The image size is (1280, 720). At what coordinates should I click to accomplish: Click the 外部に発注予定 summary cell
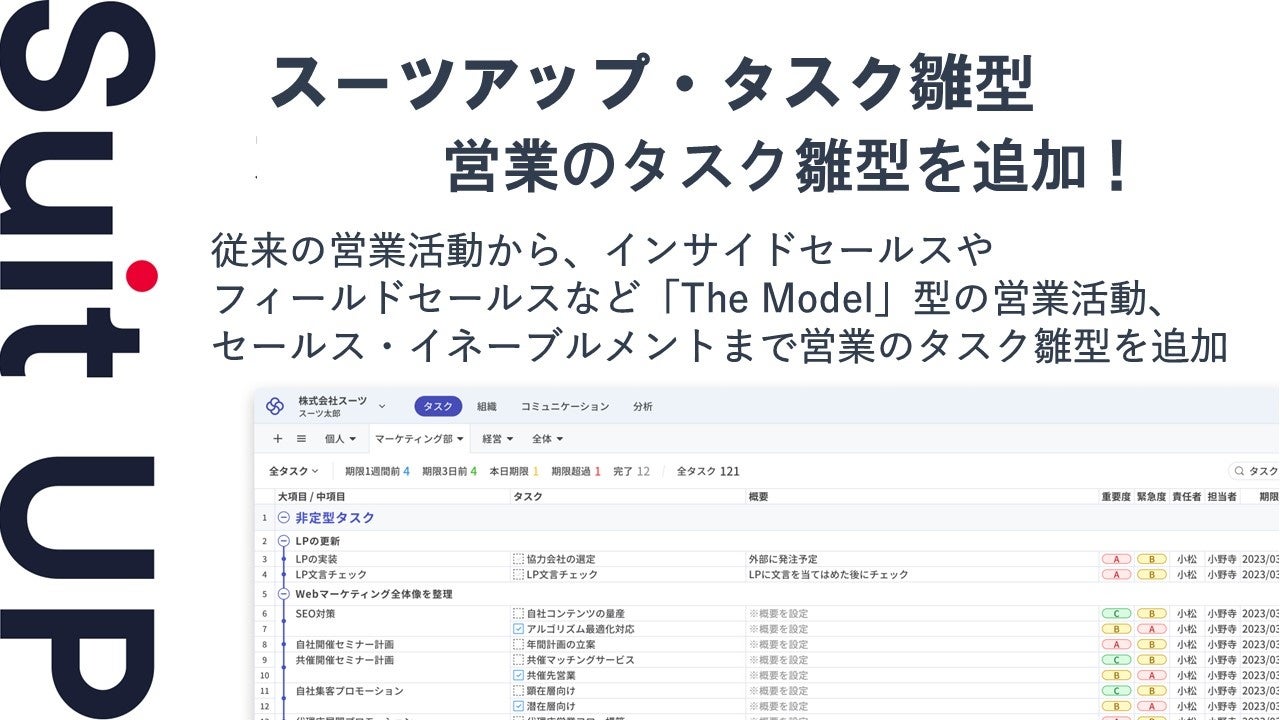point(783,559)
